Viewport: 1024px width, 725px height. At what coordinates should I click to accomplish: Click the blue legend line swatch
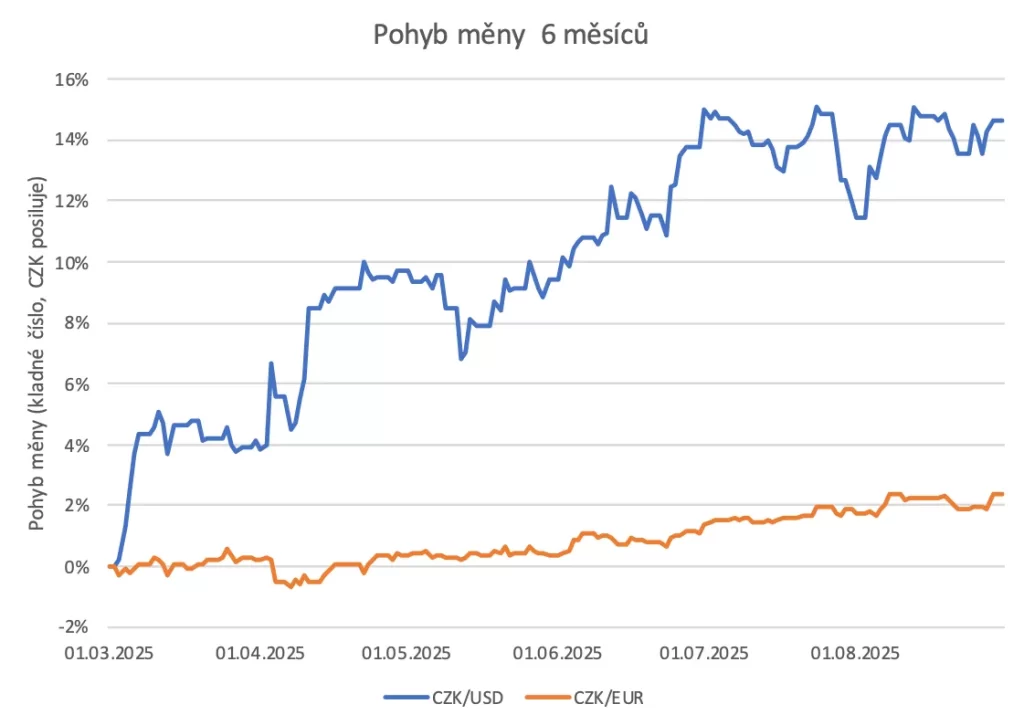tap(404, 697)
